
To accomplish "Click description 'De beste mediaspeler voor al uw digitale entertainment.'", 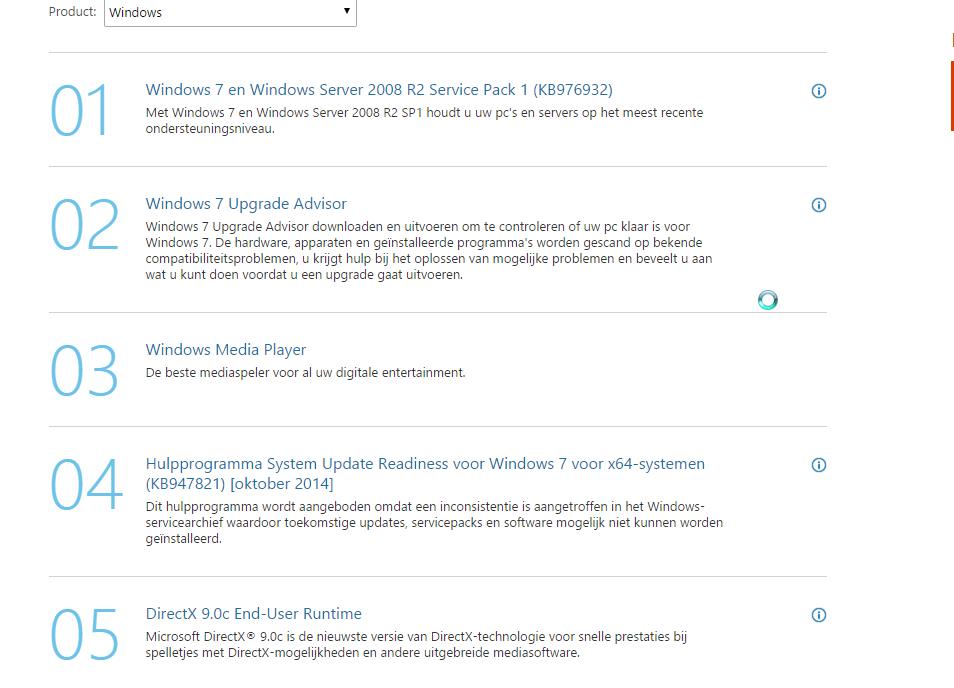I will click(x=305, y=373).
